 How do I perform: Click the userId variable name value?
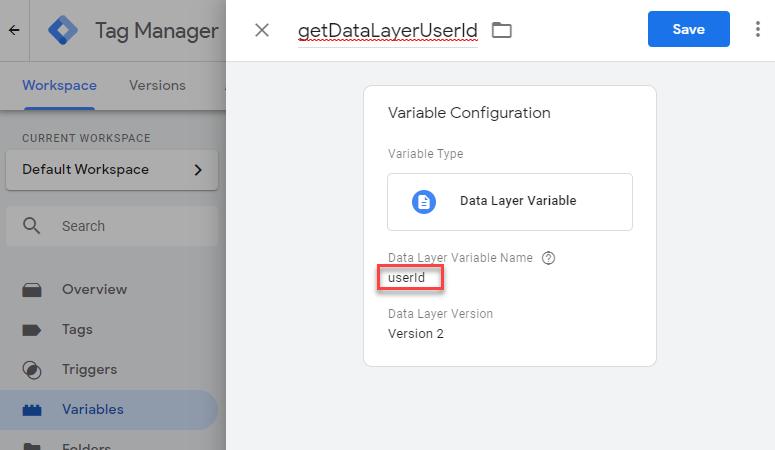pos(406,278)
